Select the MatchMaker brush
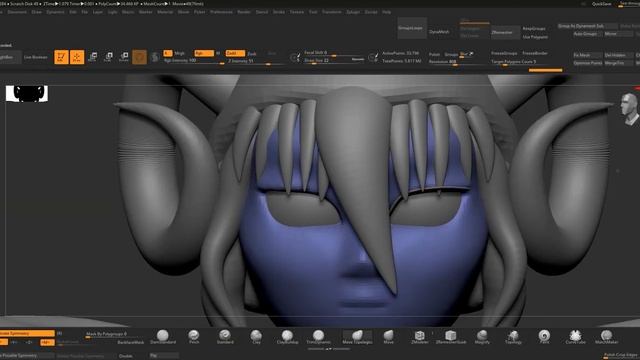 click(607, 337)
